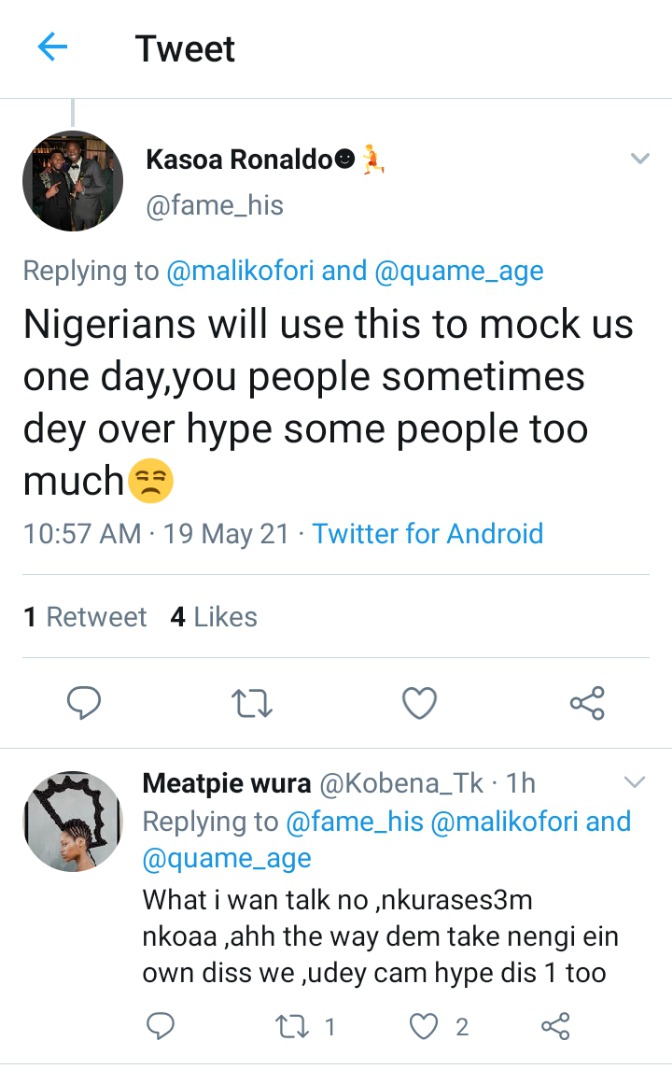Share Meatpie wura's reply
This screenshot has width=672, height=1068.
coord(556,1026)
